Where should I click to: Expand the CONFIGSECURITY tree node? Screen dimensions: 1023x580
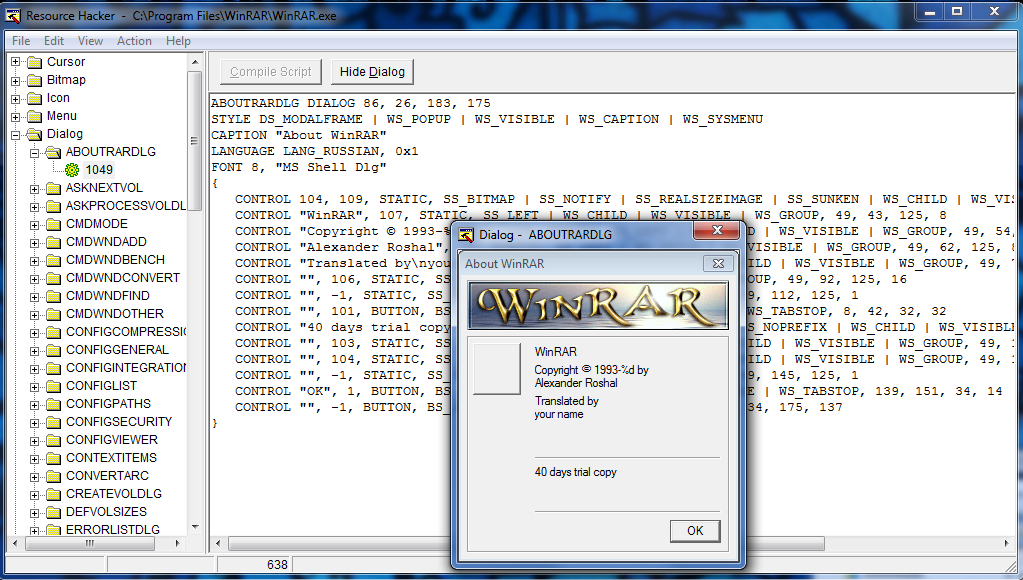[x=35, y=423]
